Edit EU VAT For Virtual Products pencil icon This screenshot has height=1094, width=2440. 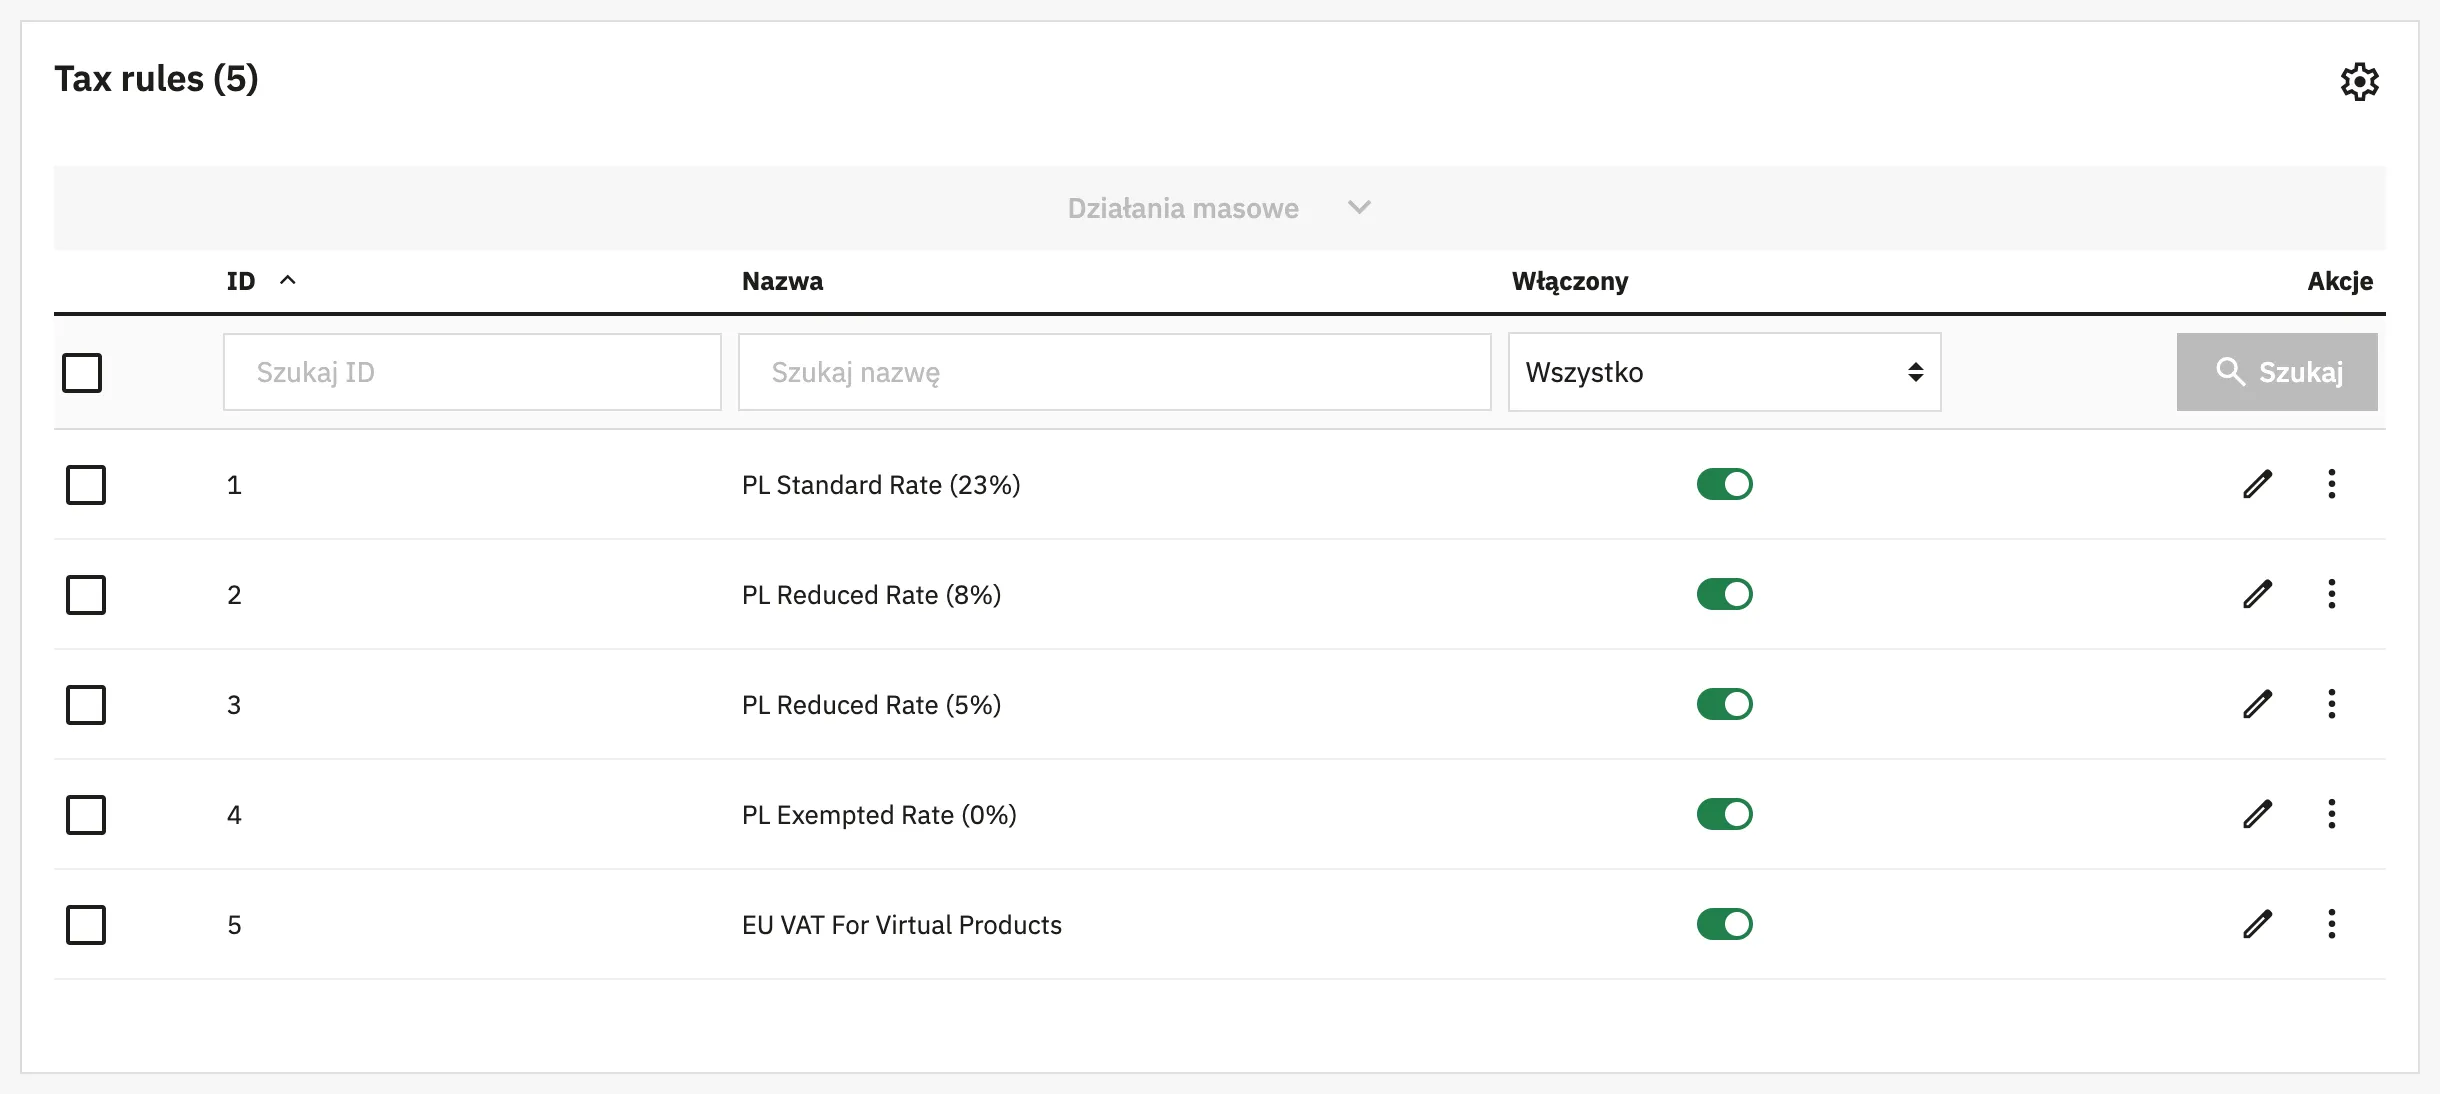(2257, 924)
